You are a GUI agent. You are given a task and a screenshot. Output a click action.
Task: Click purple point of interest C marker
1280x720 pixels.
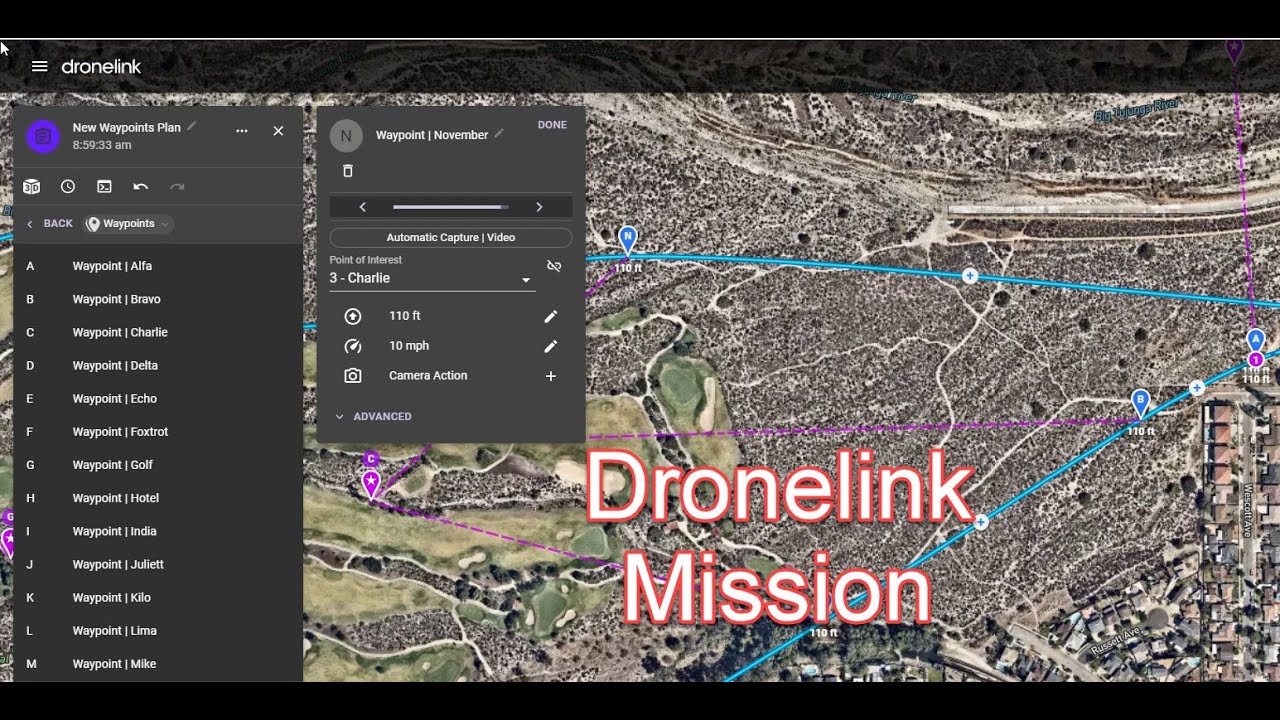pyautogui.click(x=371, y=474)
